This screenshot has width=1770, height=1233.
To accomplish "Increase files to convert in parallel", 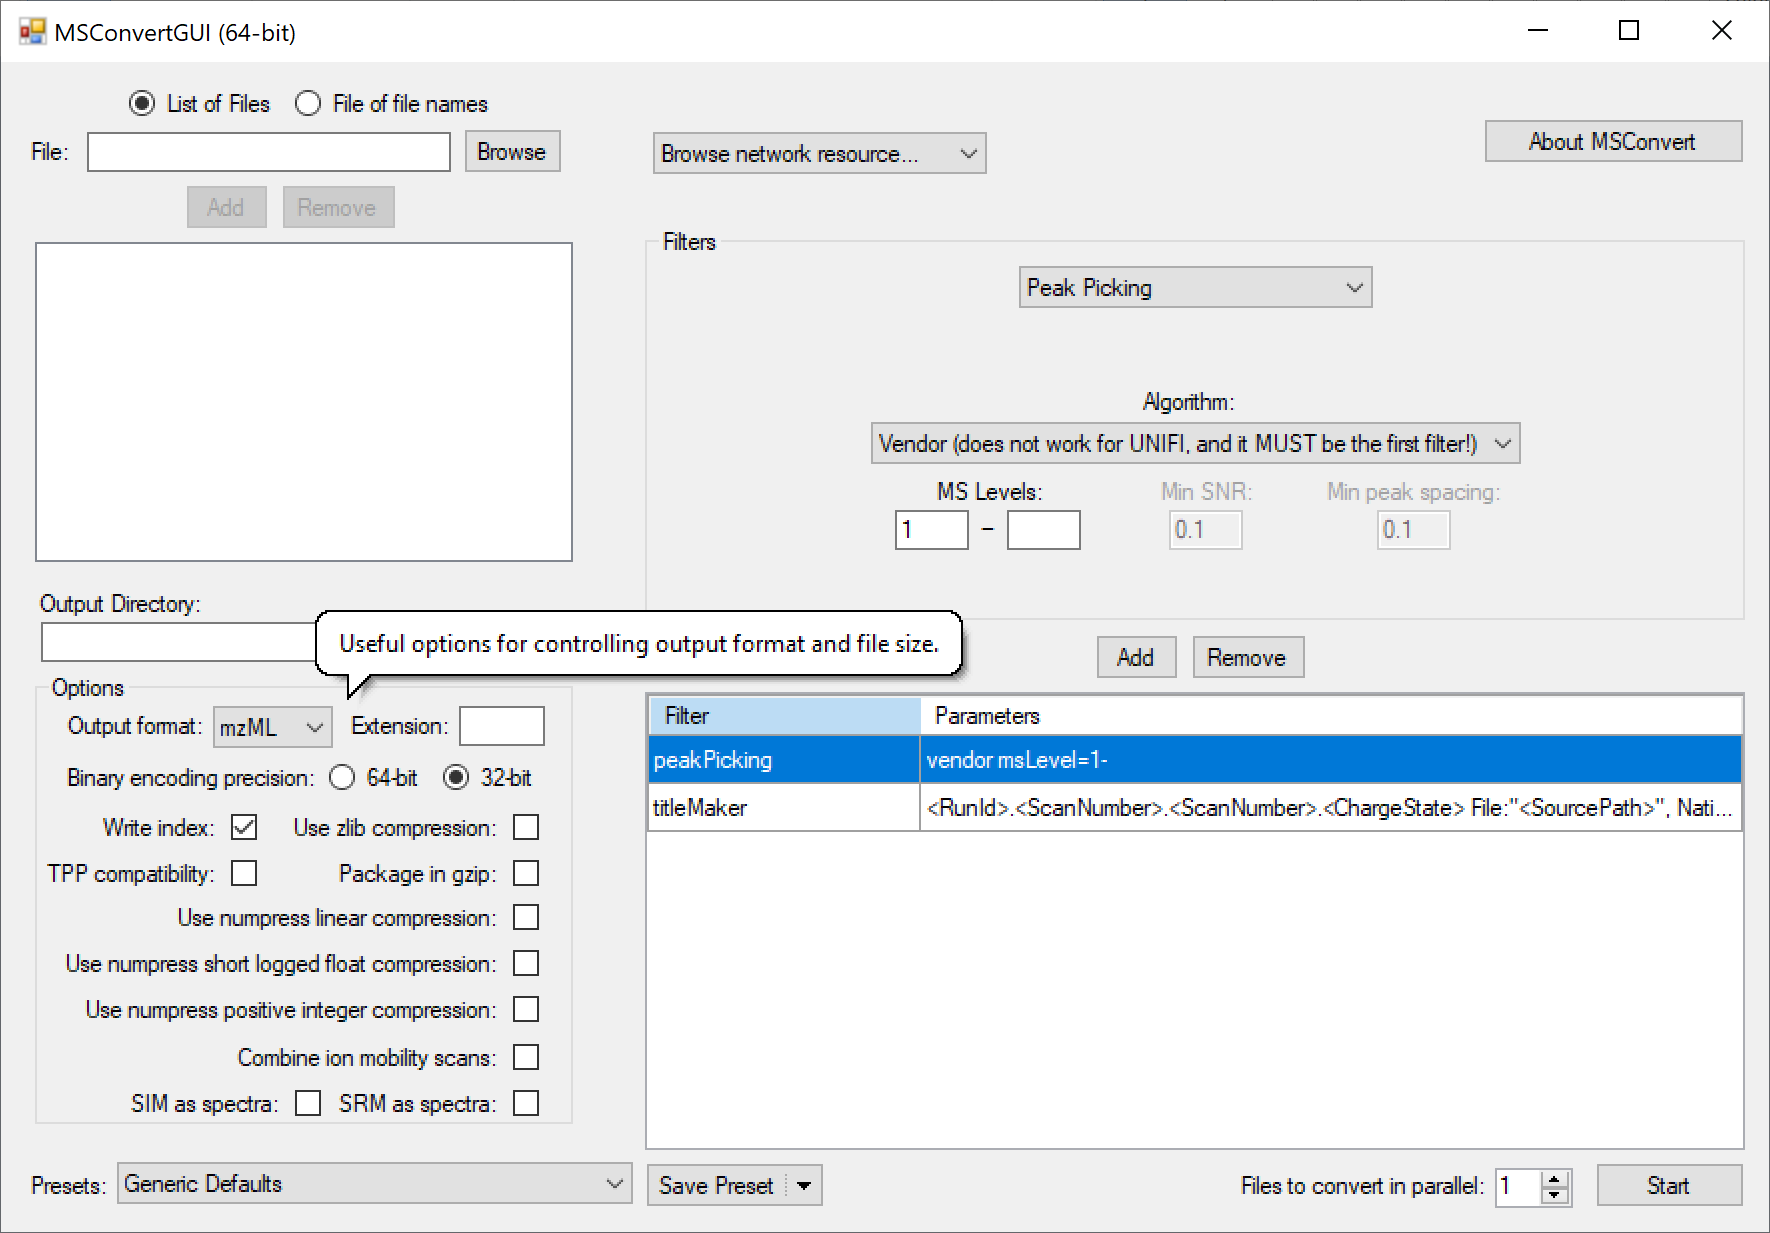I will tap(1554, 1178).
